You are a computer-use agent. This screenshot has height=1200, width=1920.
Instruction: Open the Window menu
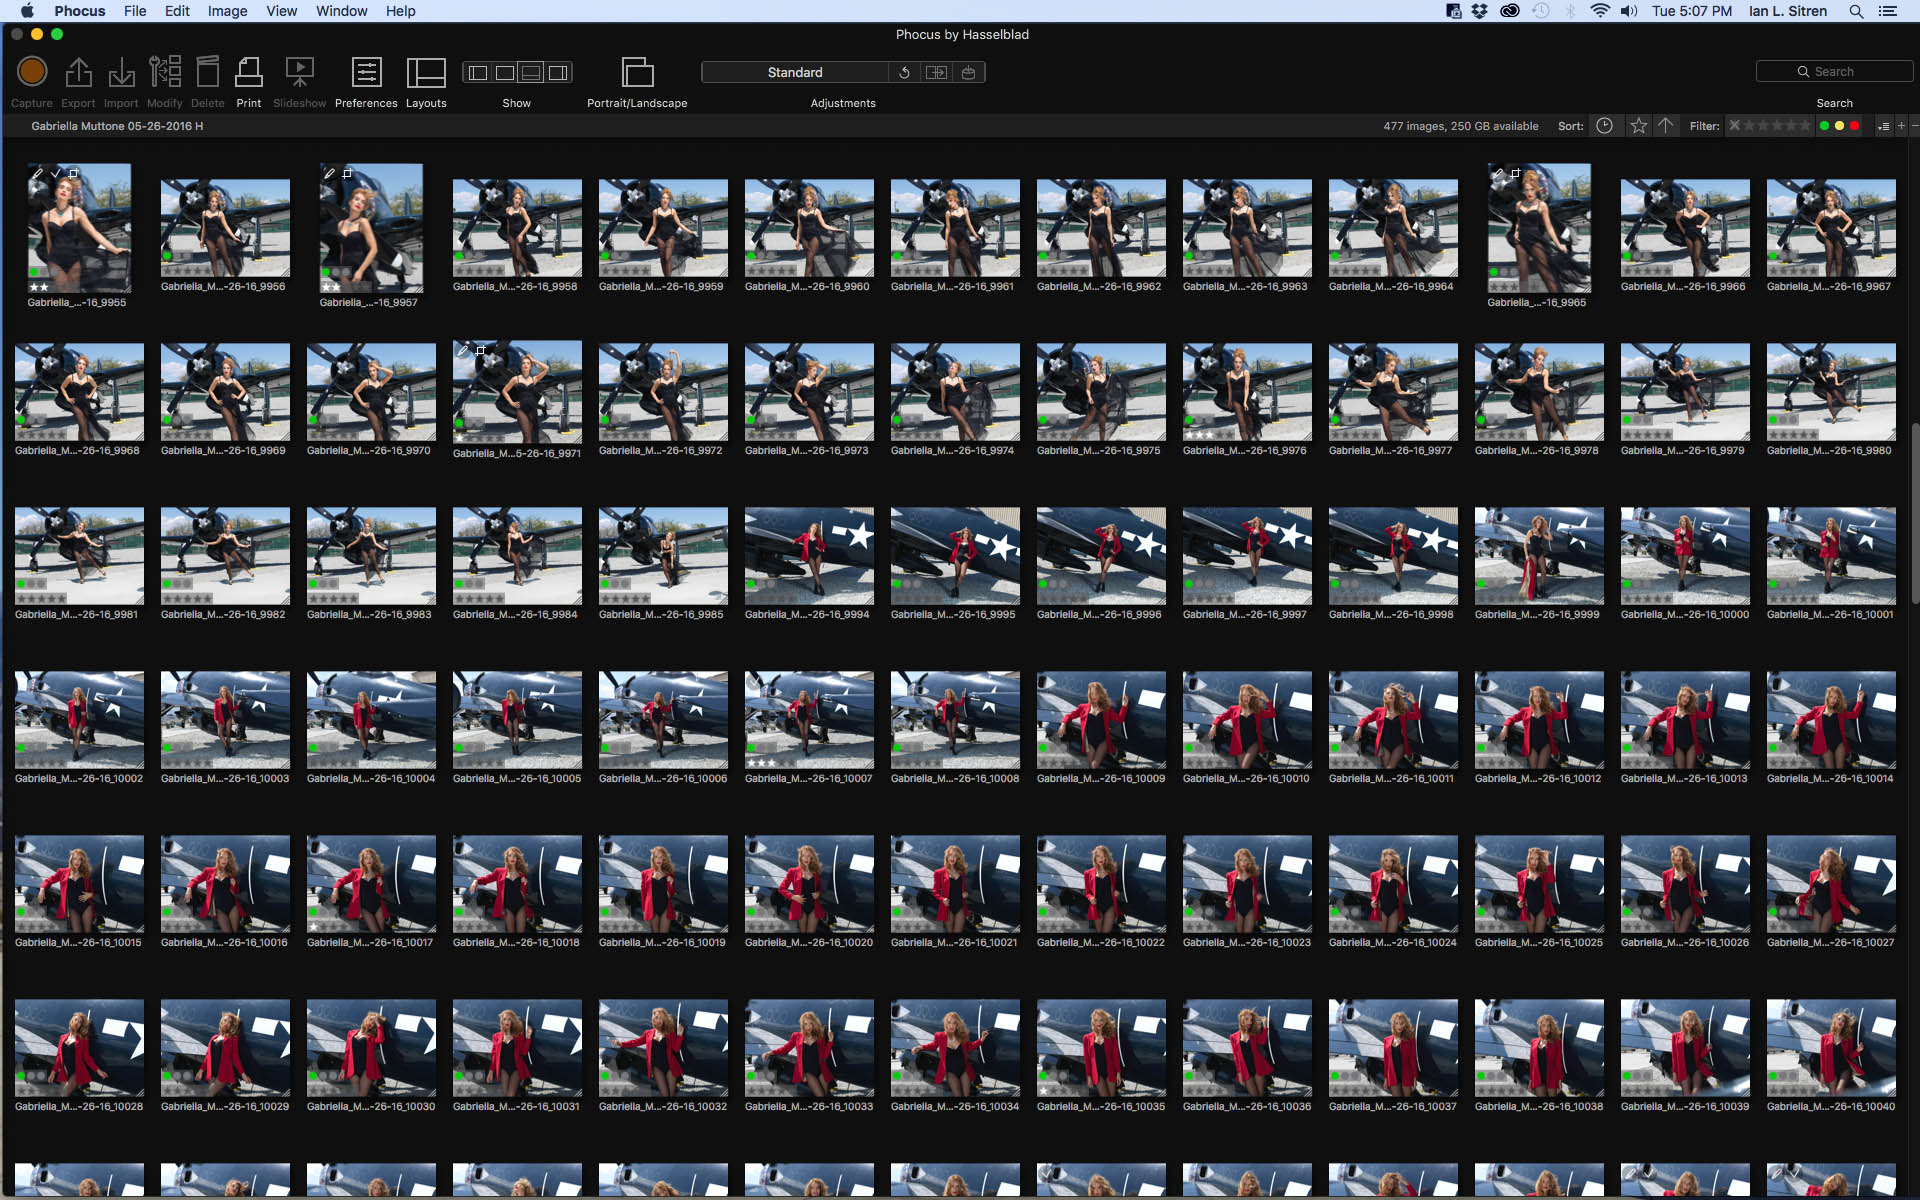[x=341, y=11]
